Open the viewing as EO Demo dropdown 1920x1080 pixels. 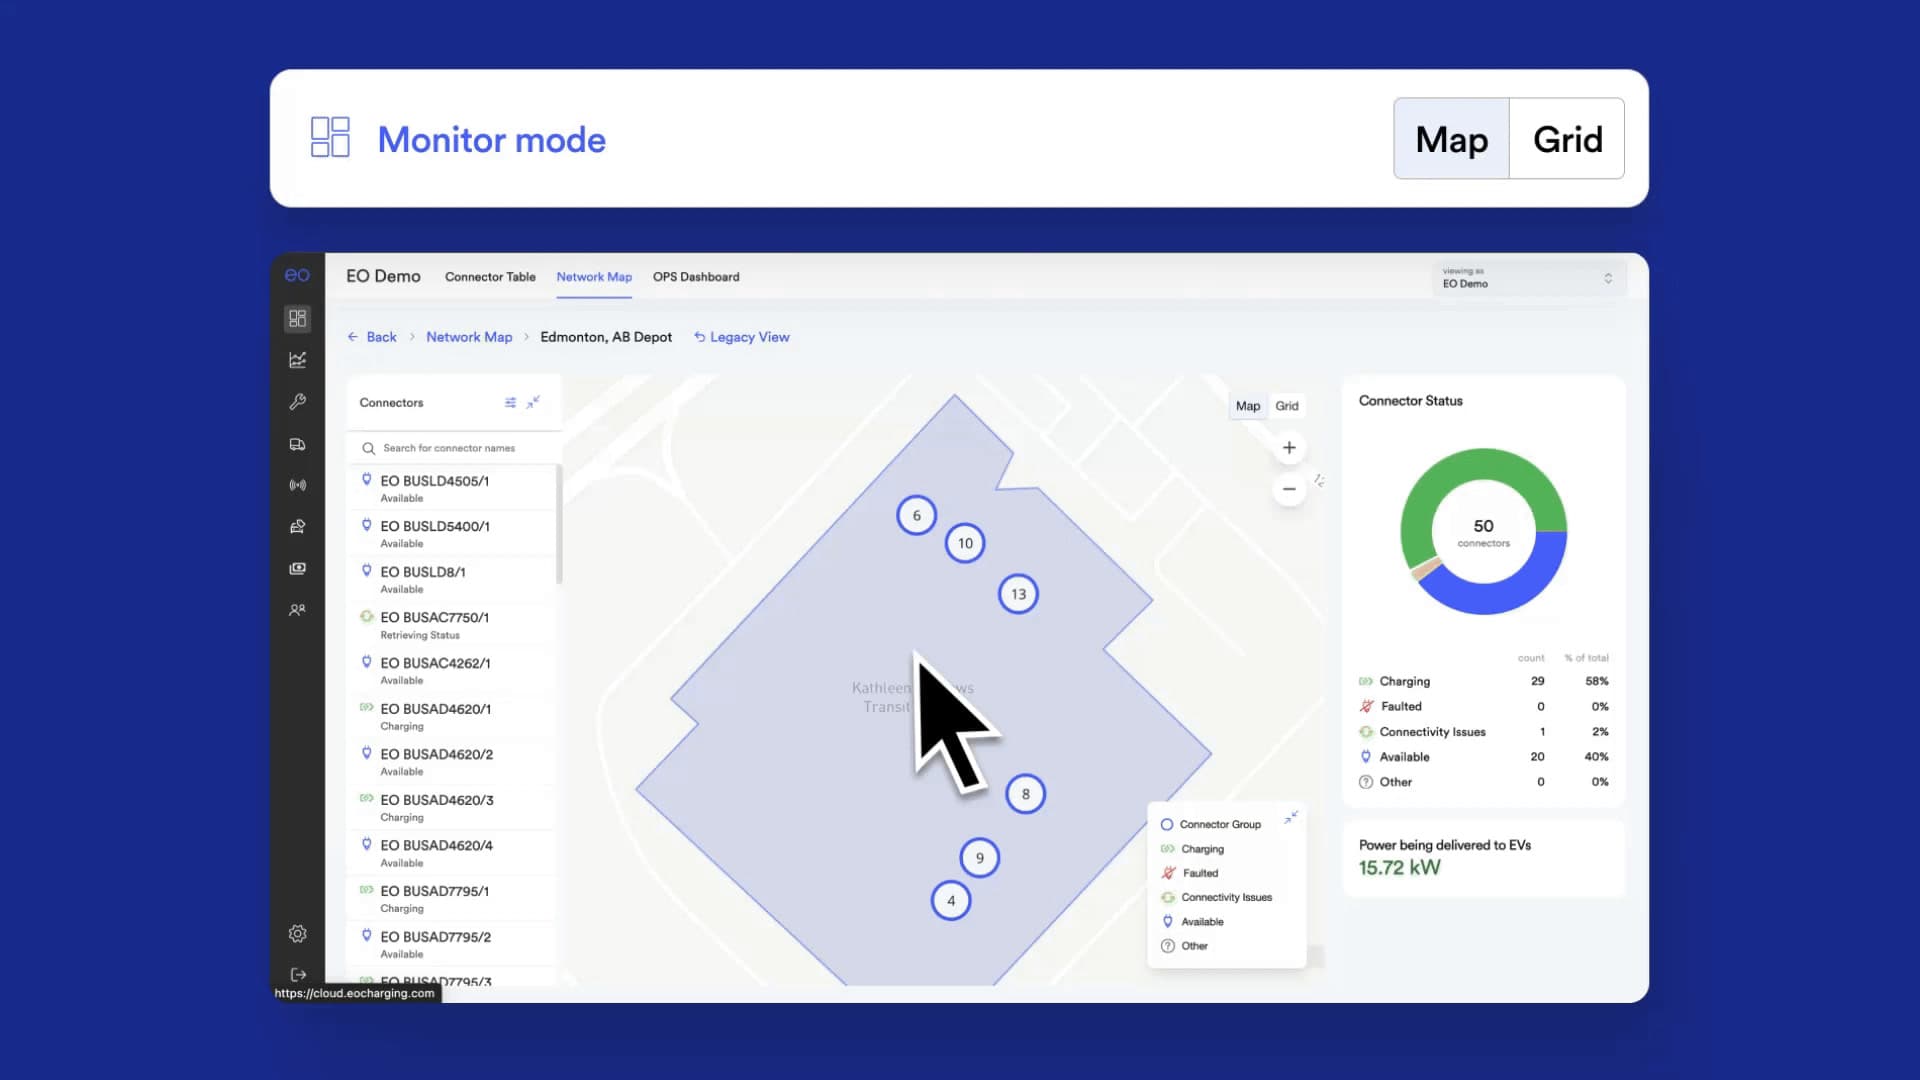pos(1527,278)
